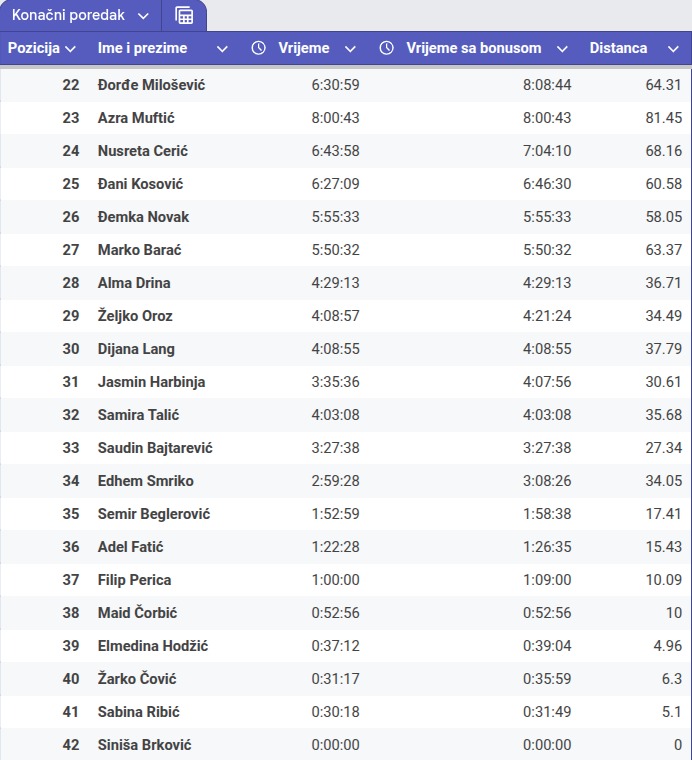The image size is (692, 760).
Task: Select the name Samira Talić
Action: [139, 414]
